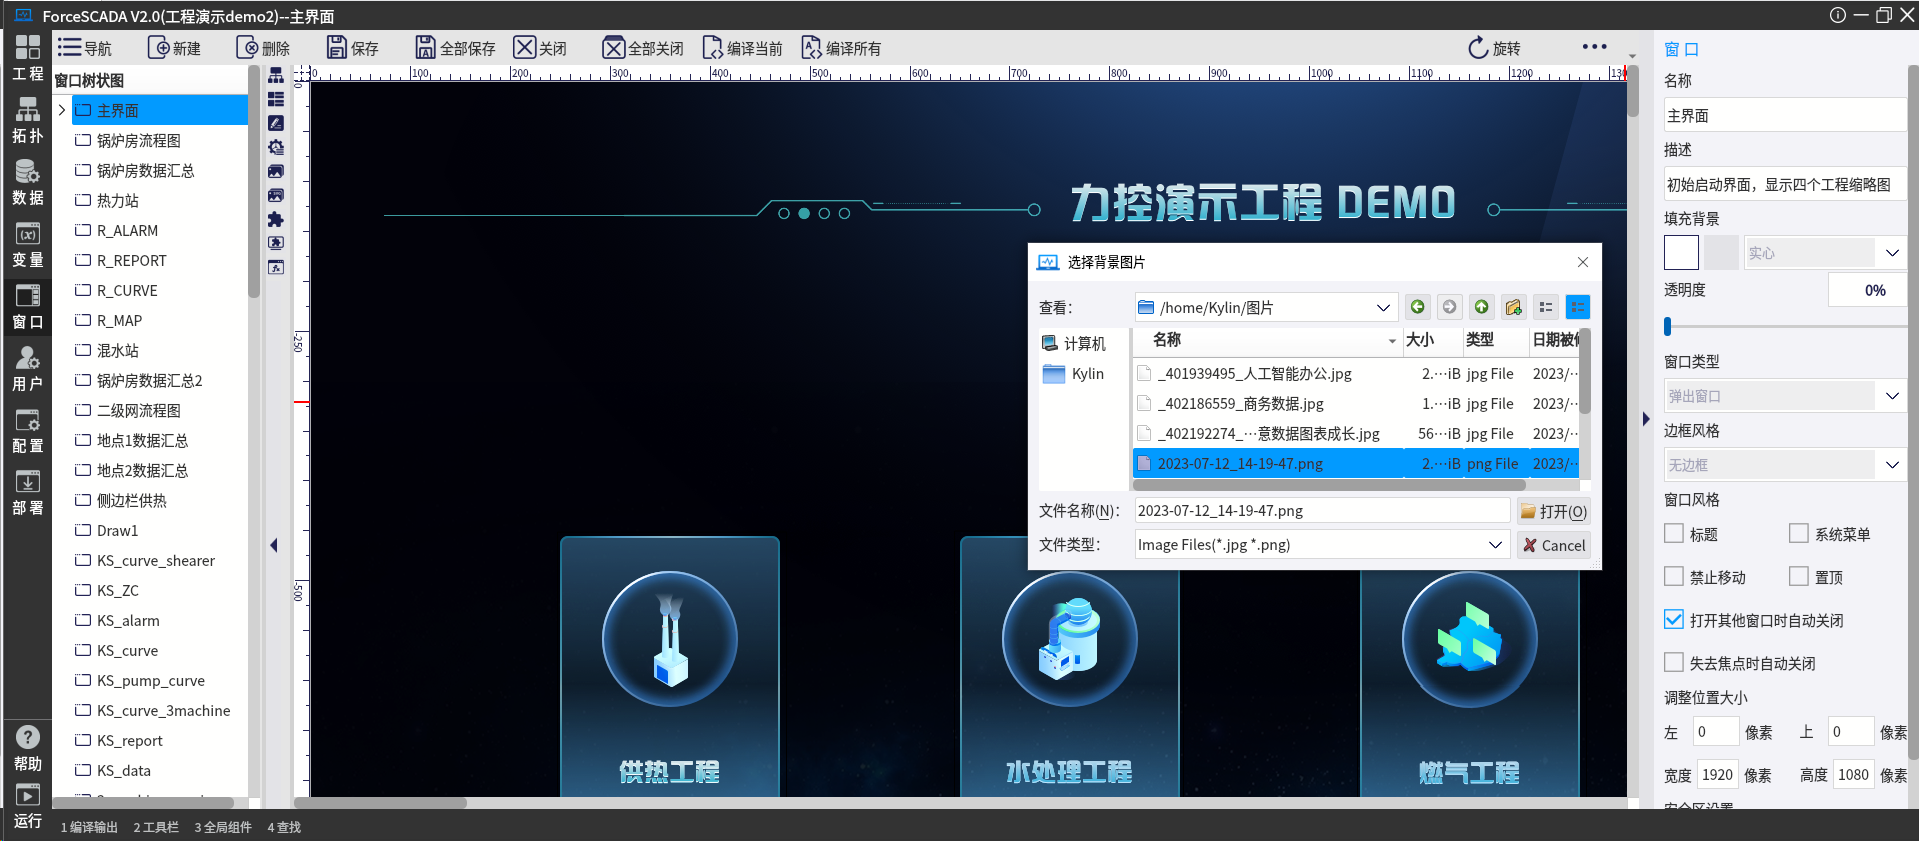The width and height of the screenshot is (1919, 841).
Task: Enable the 禁止移动 checkbox
Action: coord(1674,577)
